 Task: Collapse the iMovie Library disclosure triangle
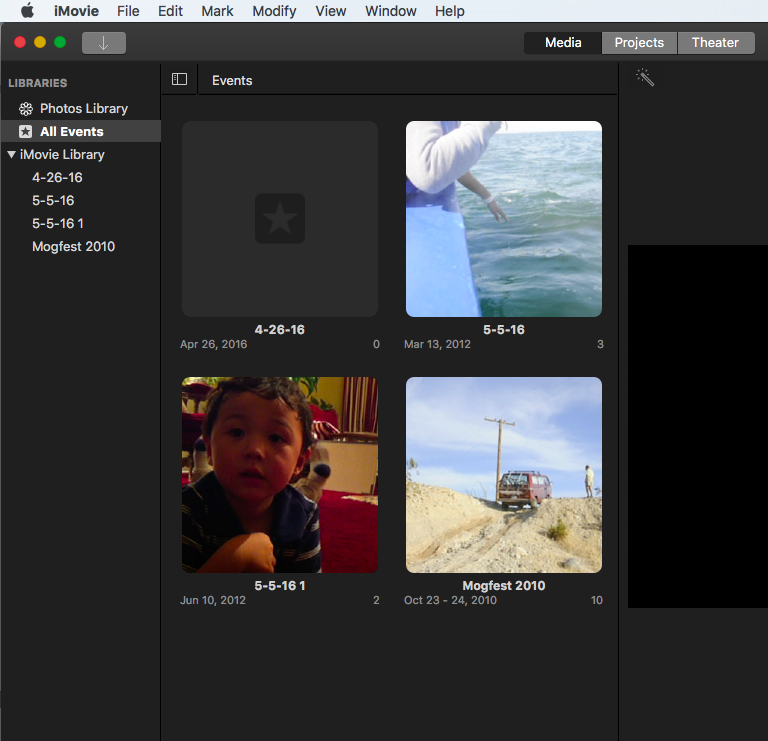coord(12,154)
